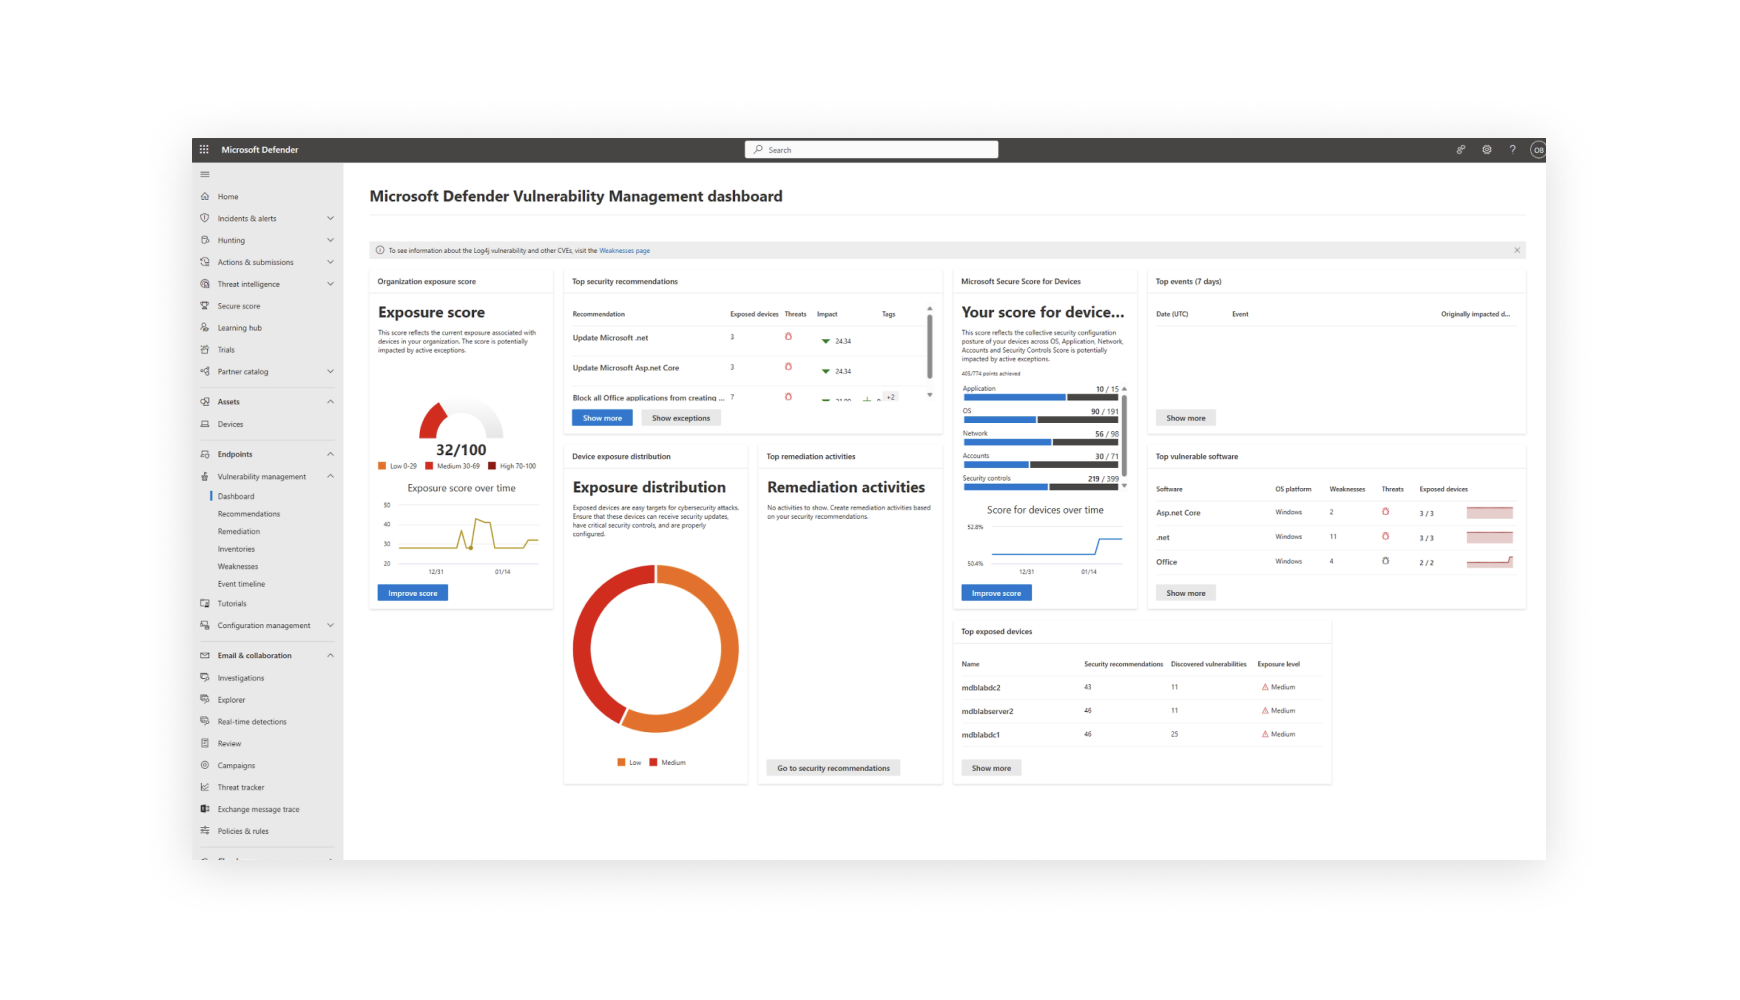Open Weaknesses in the navigation
The image size is (1740, 1000).
(x=238, y=567)
